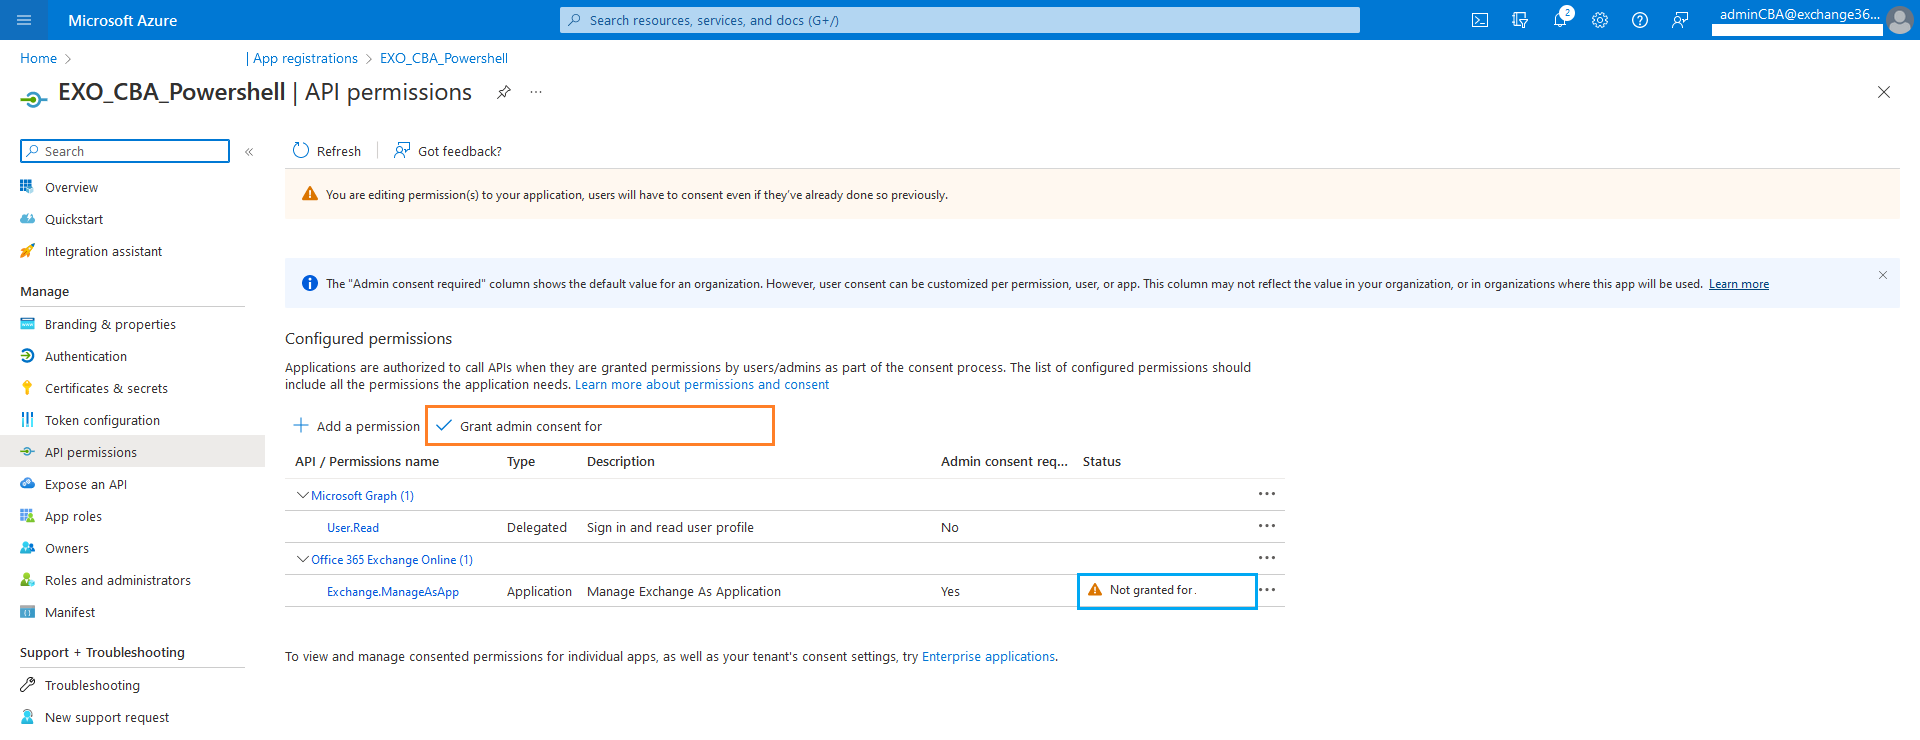Collapse the Office 365 Exchange Online (1) group

[302, 559]
